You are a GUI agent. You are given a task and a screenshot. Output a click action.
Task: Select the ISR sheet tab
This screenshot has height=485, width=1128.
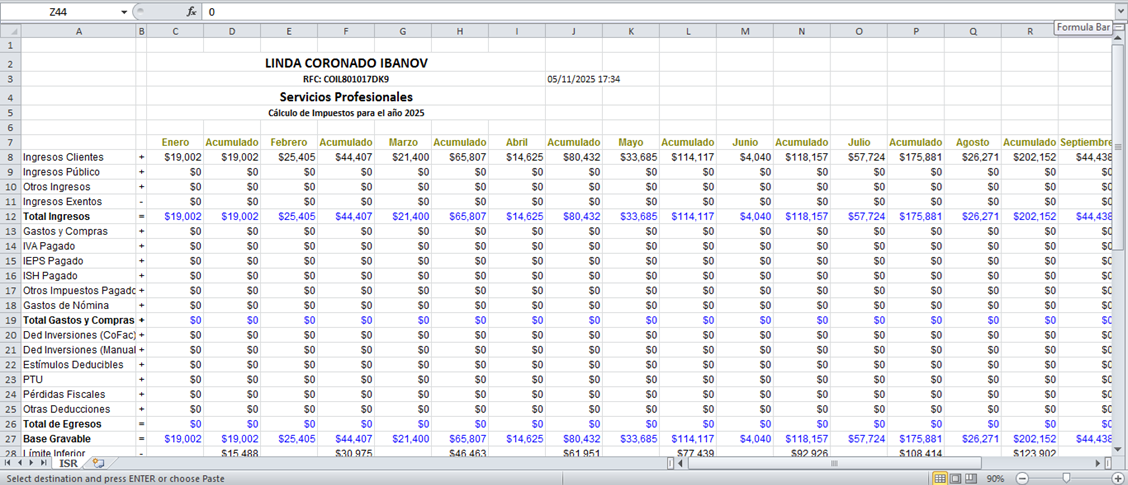click(x=68, y=464)
